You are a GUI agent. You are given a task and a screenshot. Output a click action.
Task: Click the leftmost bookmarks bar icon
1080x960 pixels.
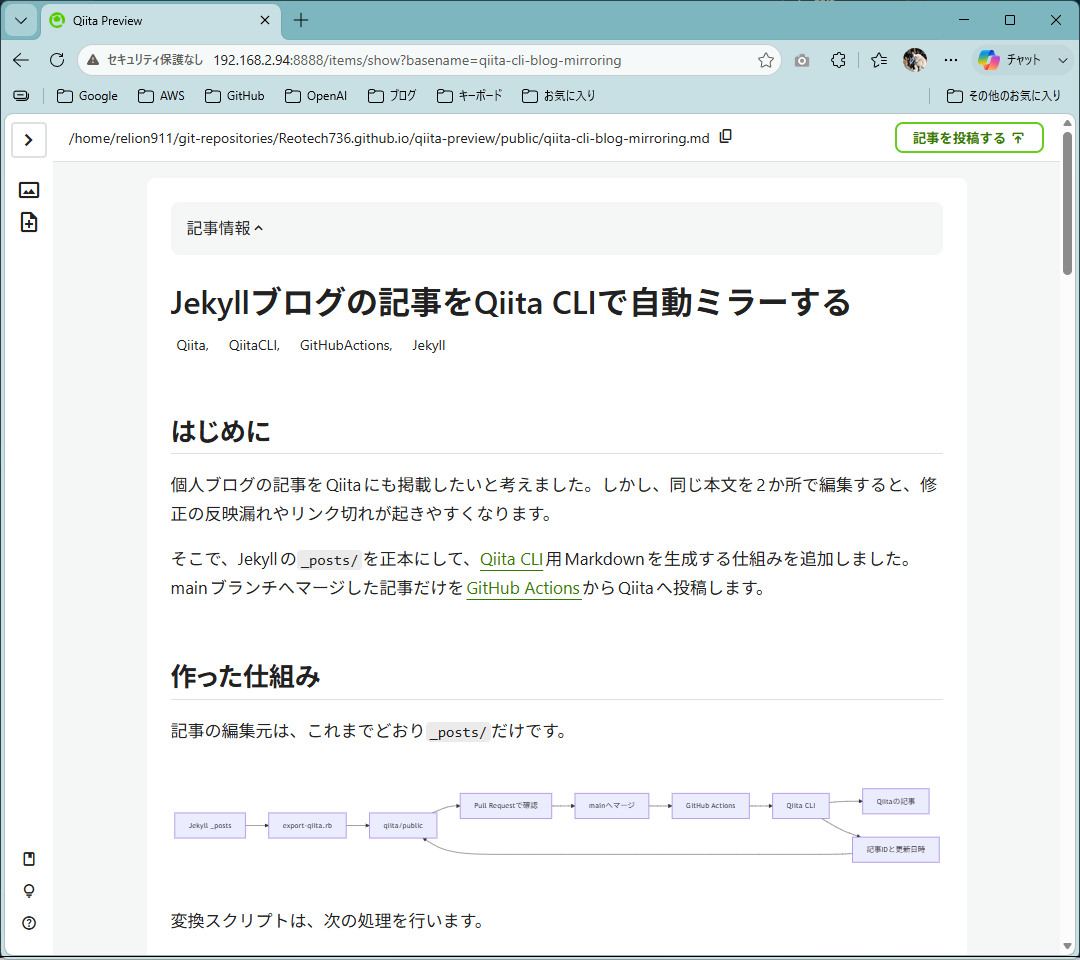coord(21,96)
